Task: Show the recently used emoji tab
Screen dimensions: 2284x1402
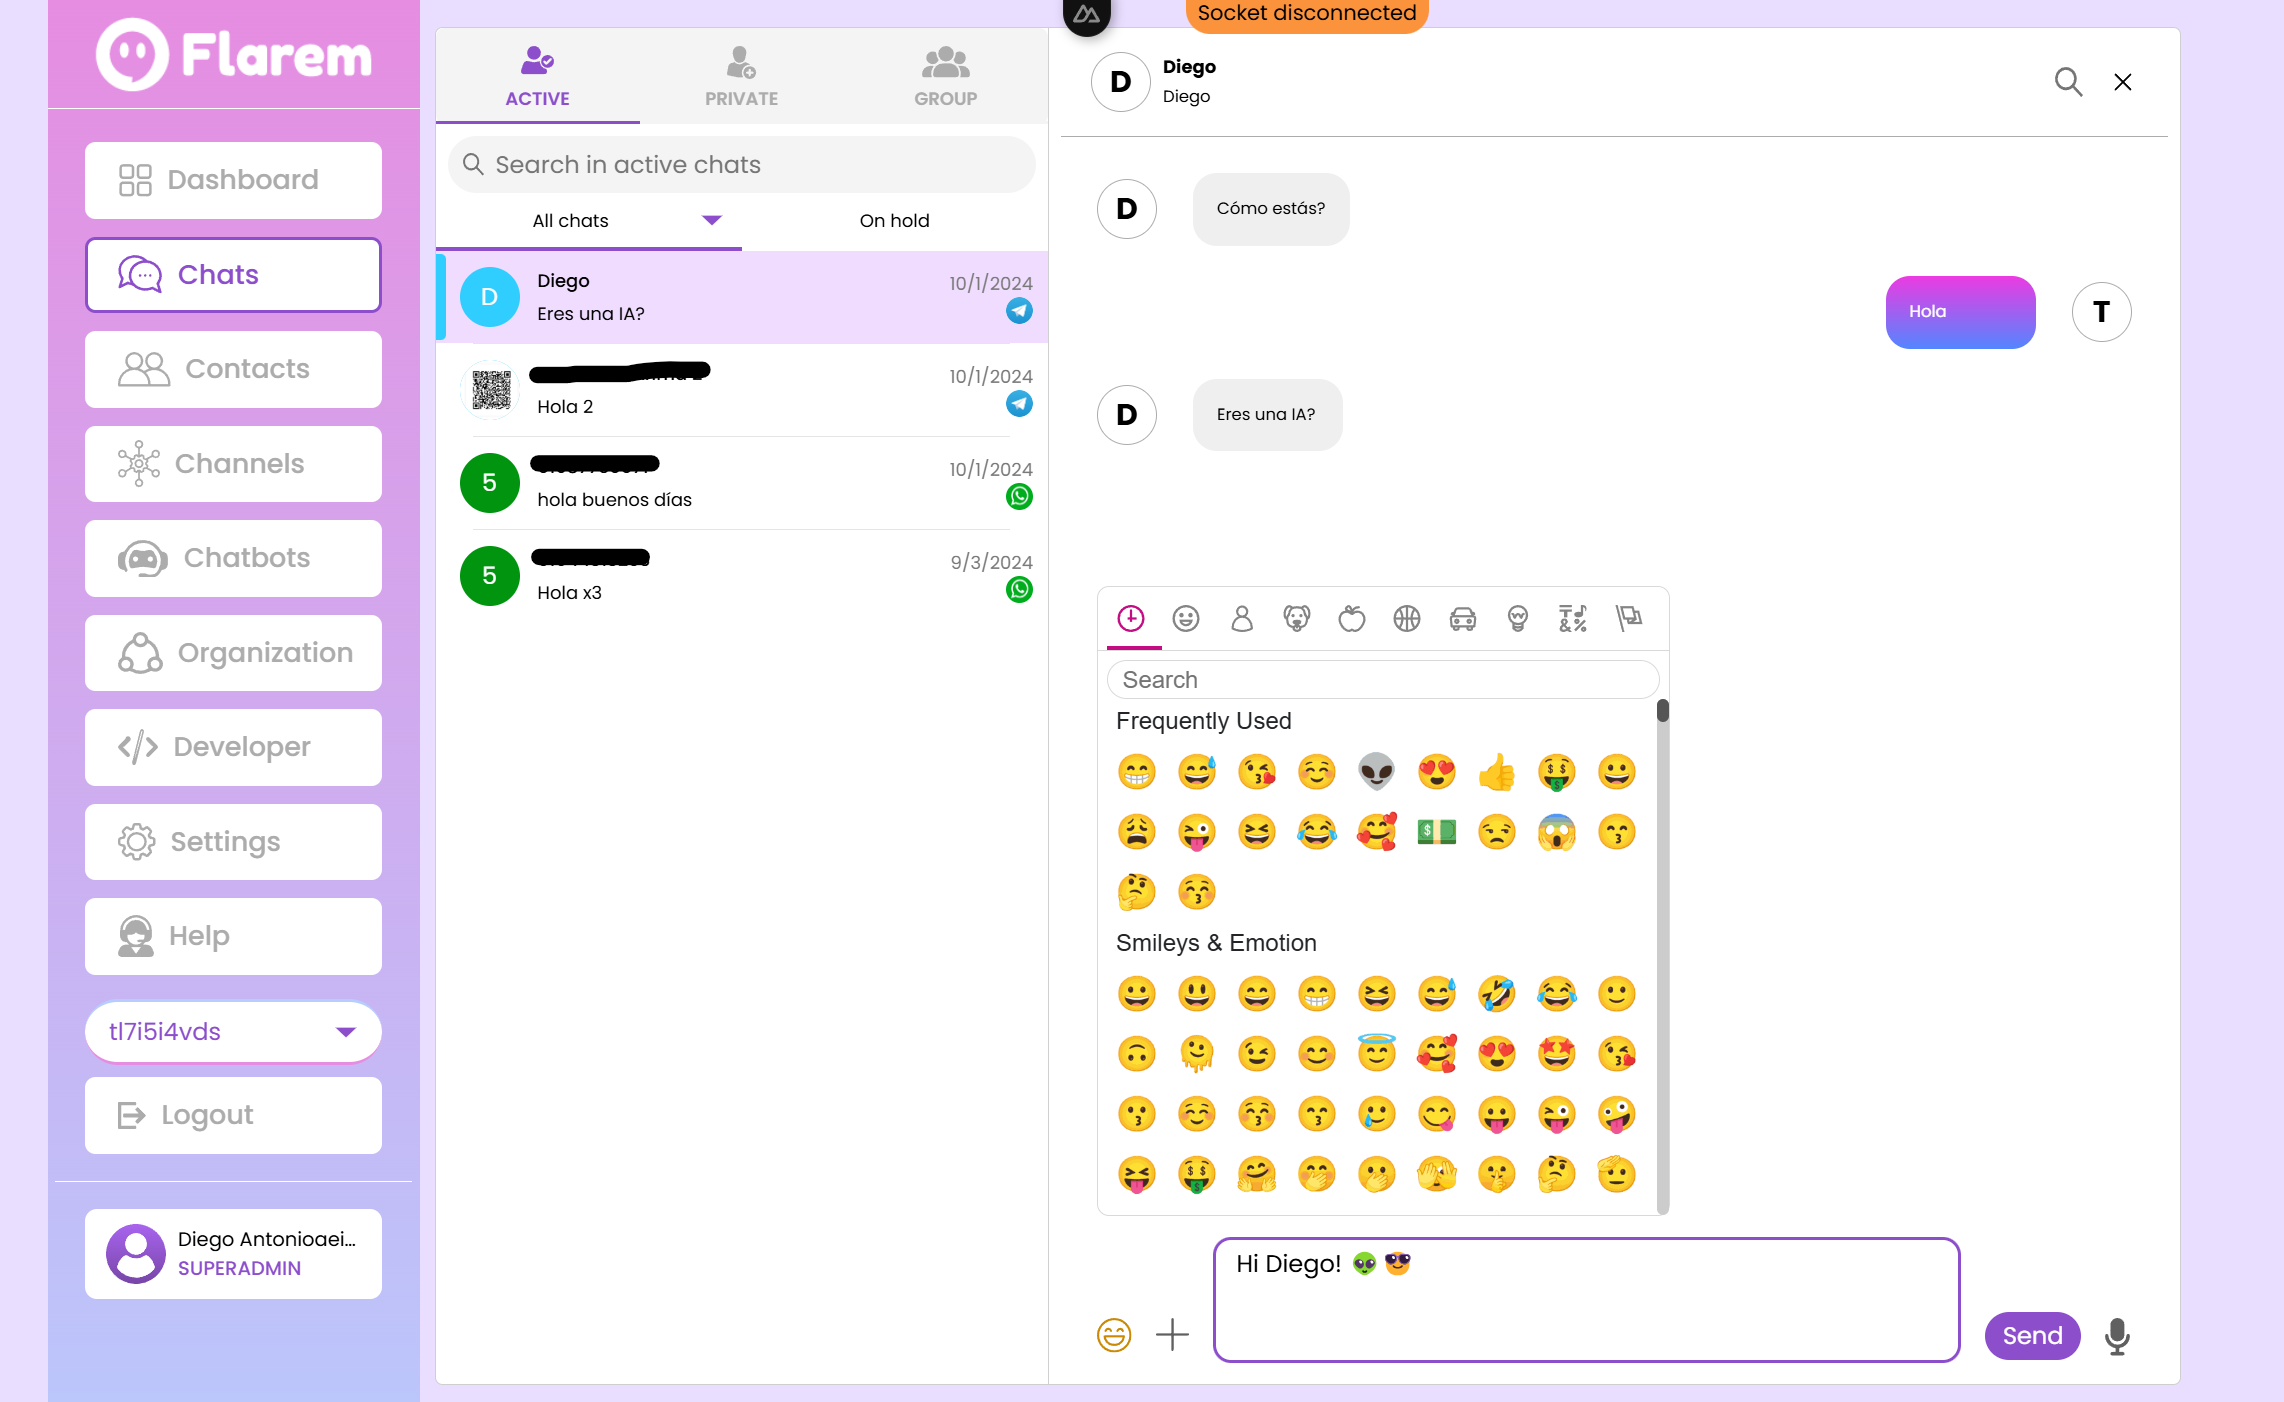Action: coord(1131,619)
